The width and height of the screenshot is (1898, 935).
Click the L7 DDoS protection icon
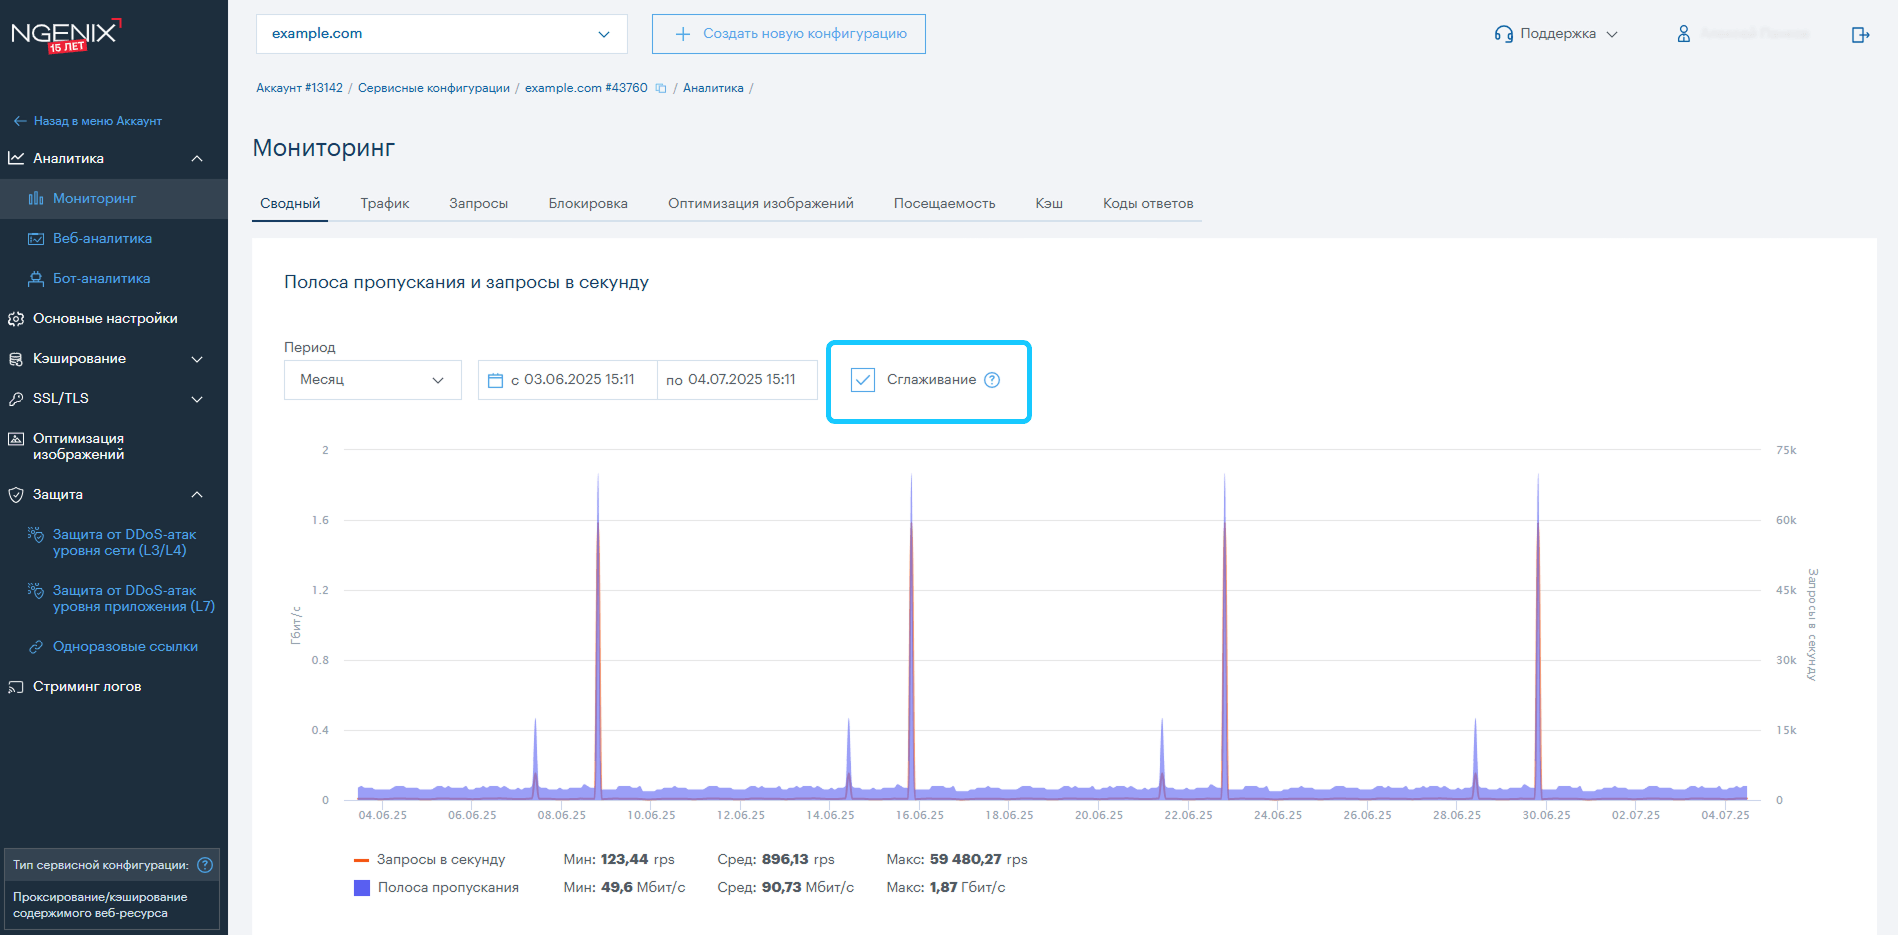pyautogui.click(x=36, y=590)
